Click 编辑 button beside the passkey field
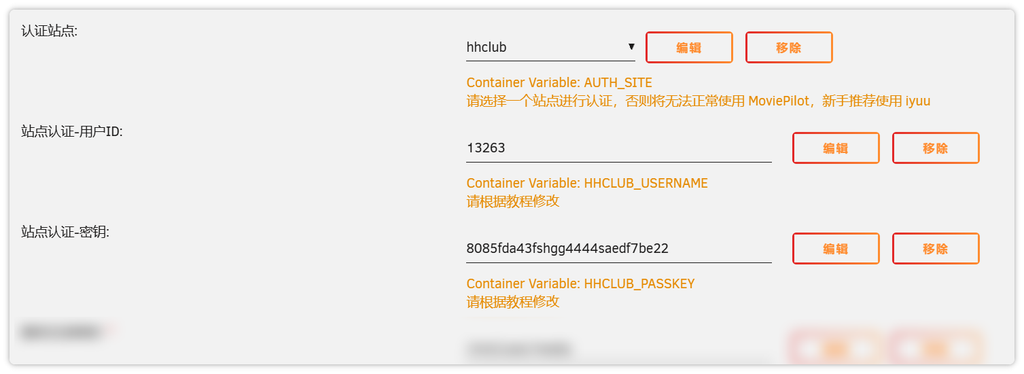Screen dimensions: 1024x374 click(x=836, y=249)
